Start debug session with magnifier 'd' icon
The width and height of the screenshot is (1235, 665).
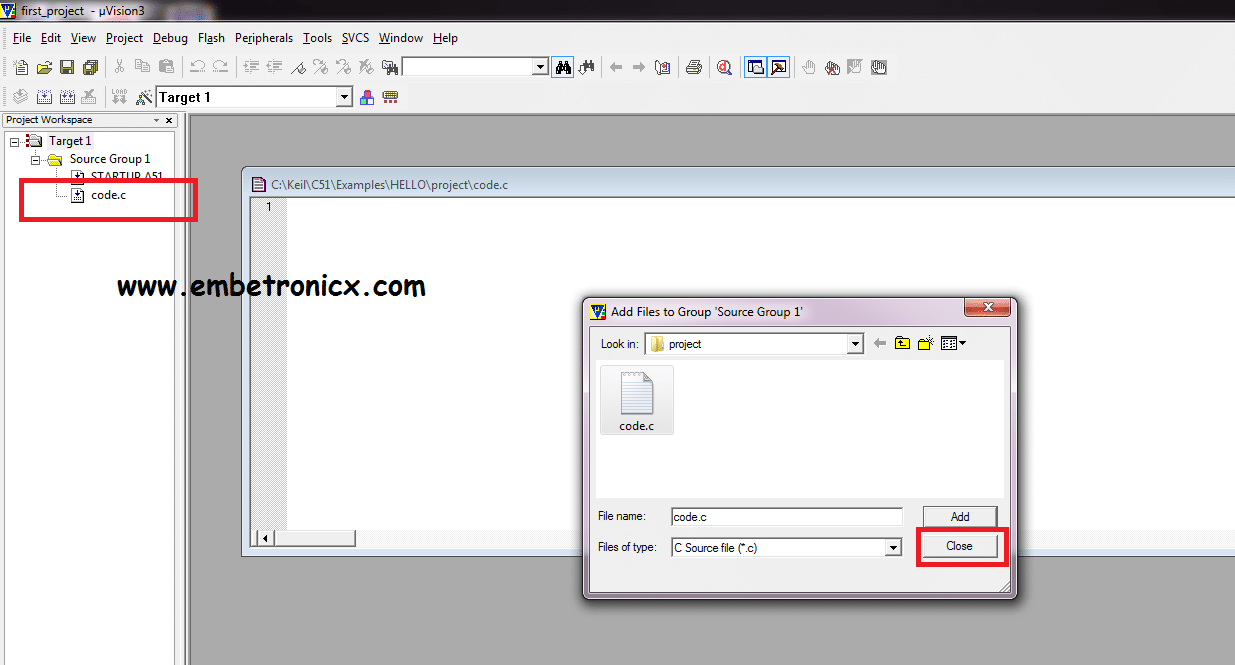click(x=724, y=67)
